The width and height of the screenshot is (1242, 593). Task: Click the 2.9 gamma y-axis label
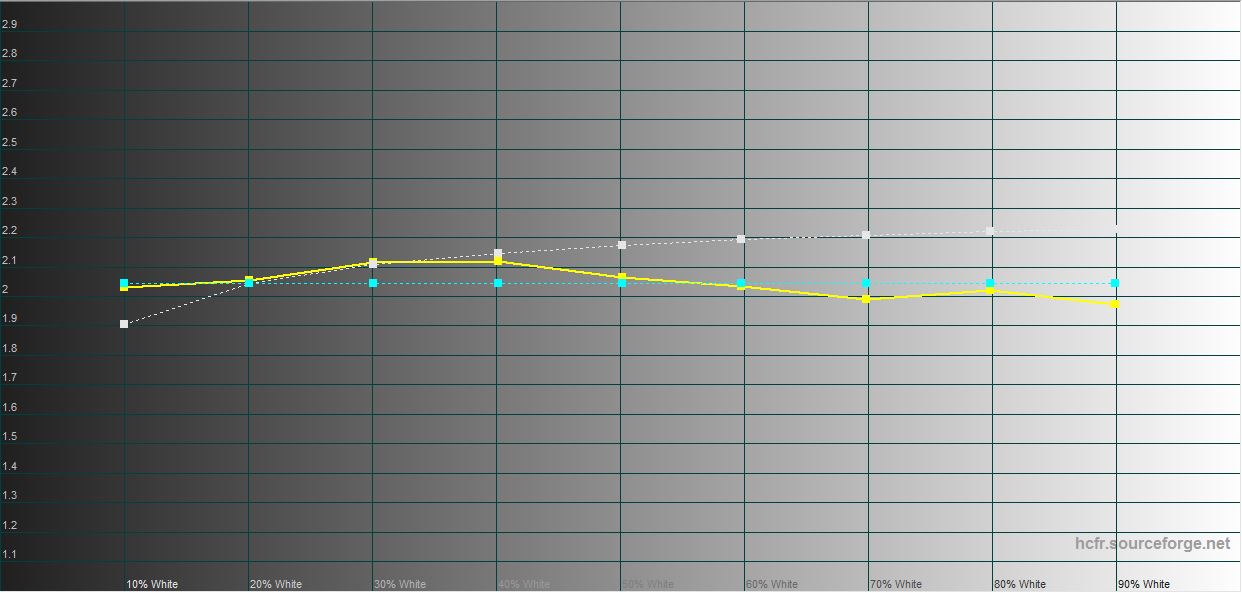pos(9,24)
